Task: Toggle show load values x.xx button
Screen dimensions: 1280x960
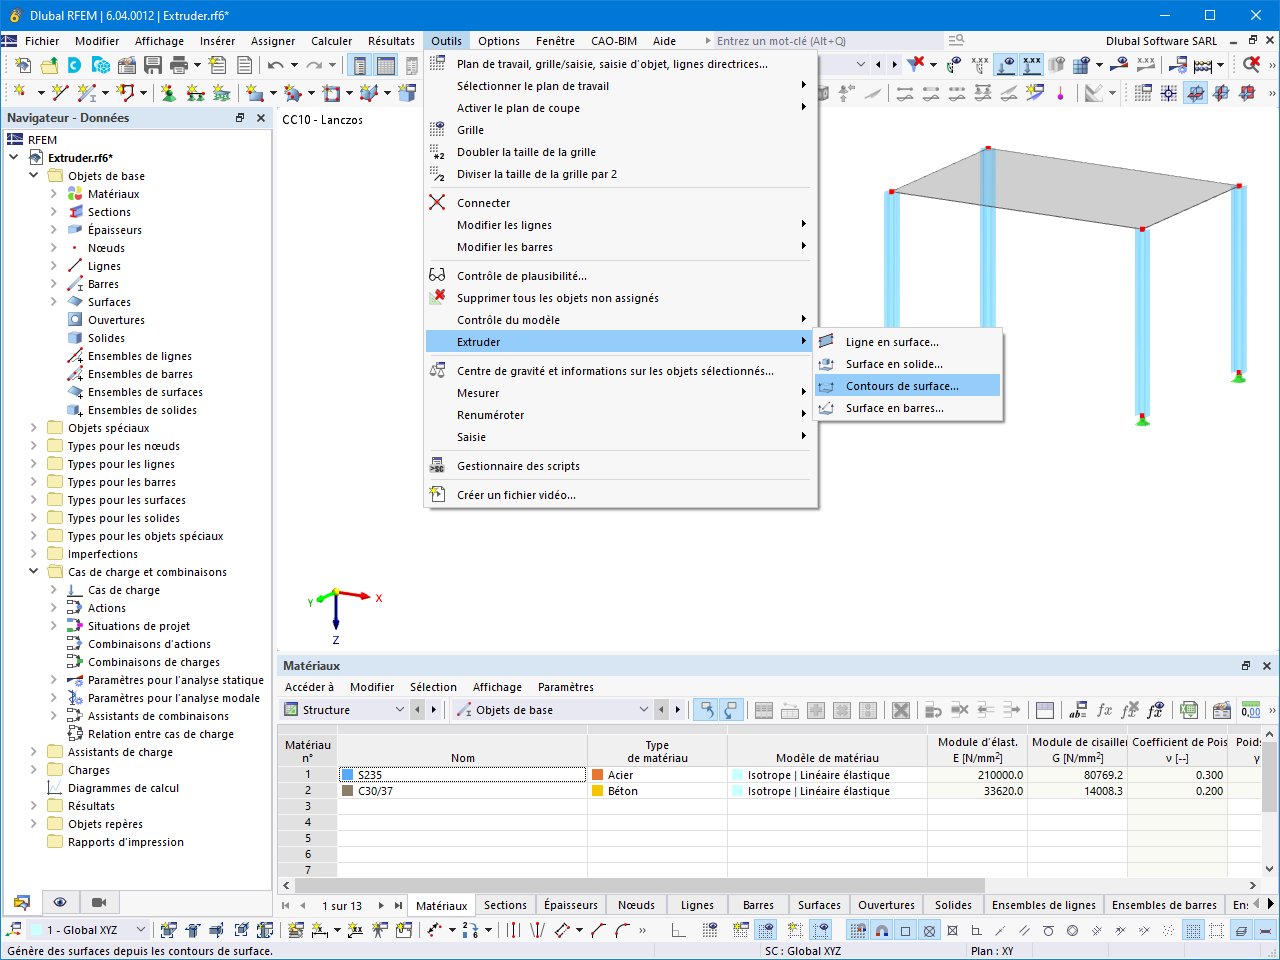Action: point(1032,65)
